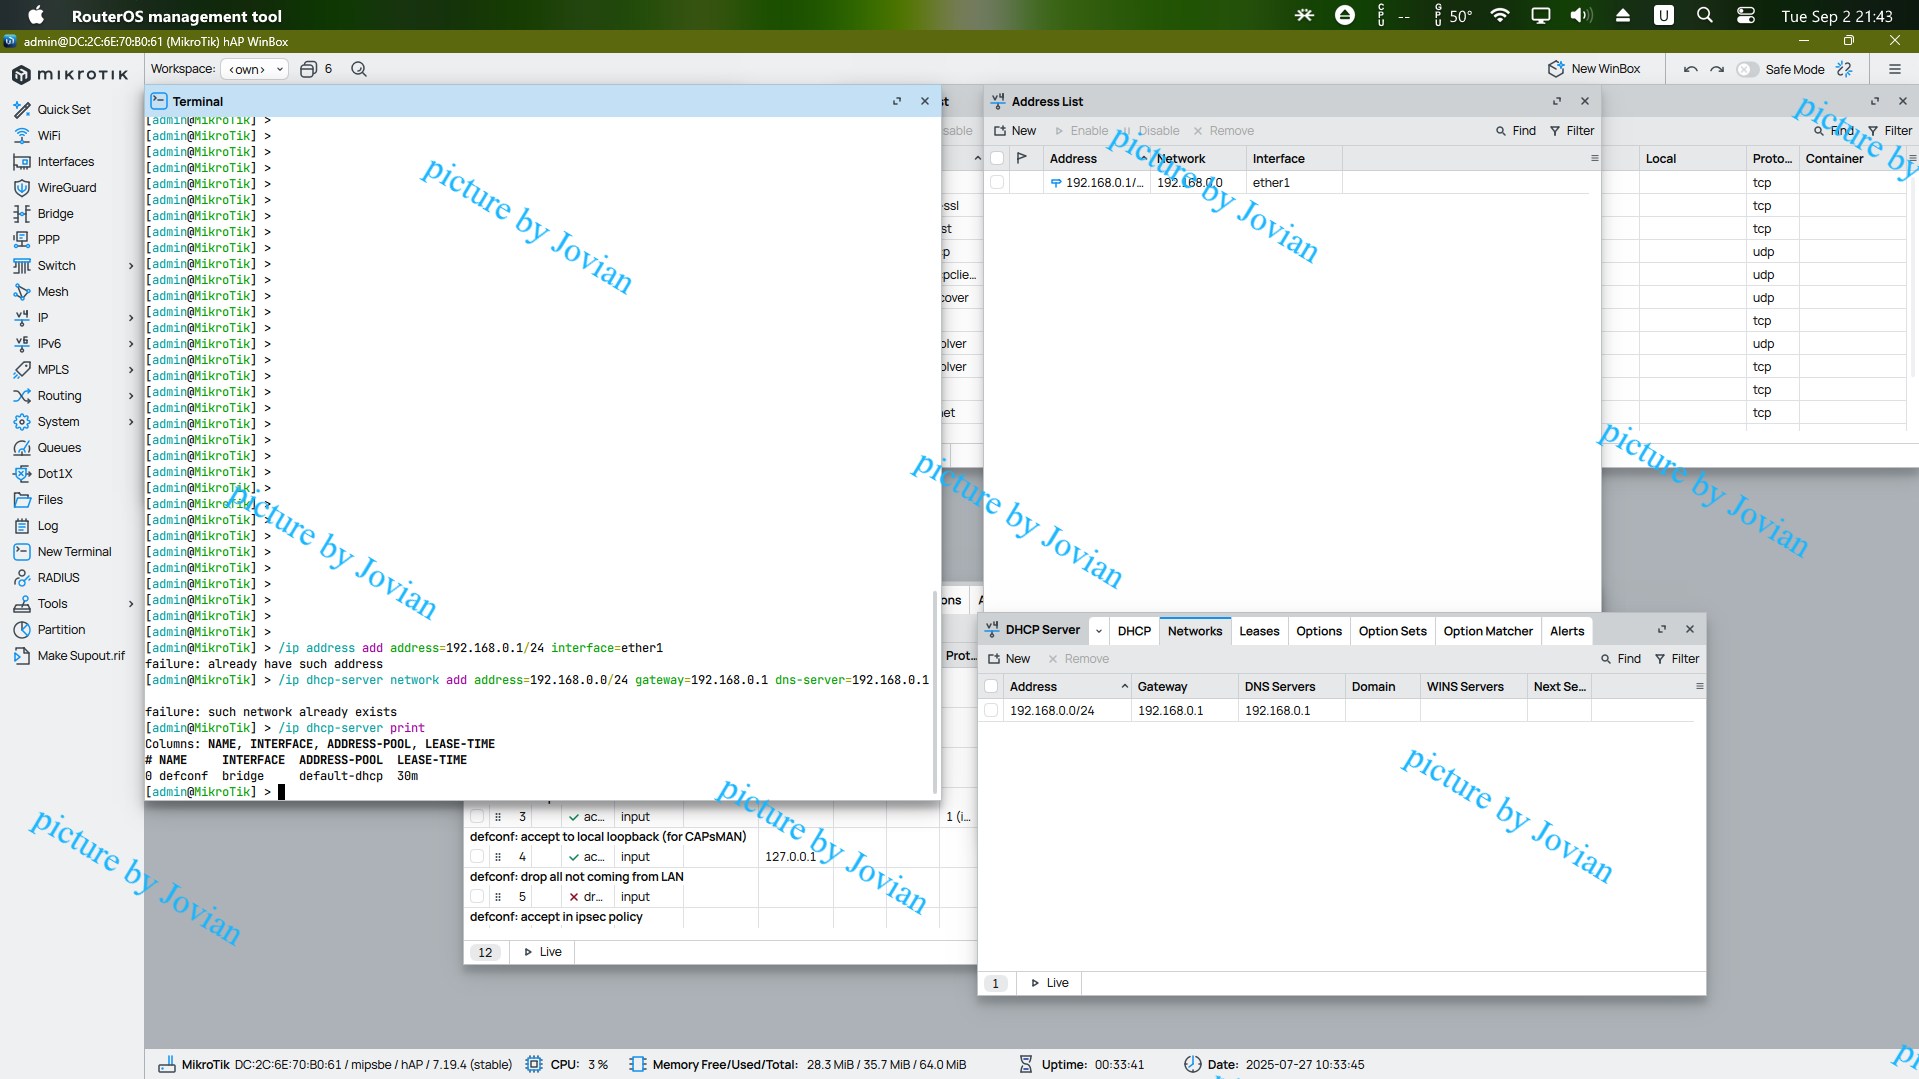Open the WiFi menu item

[x=49, y=136]
